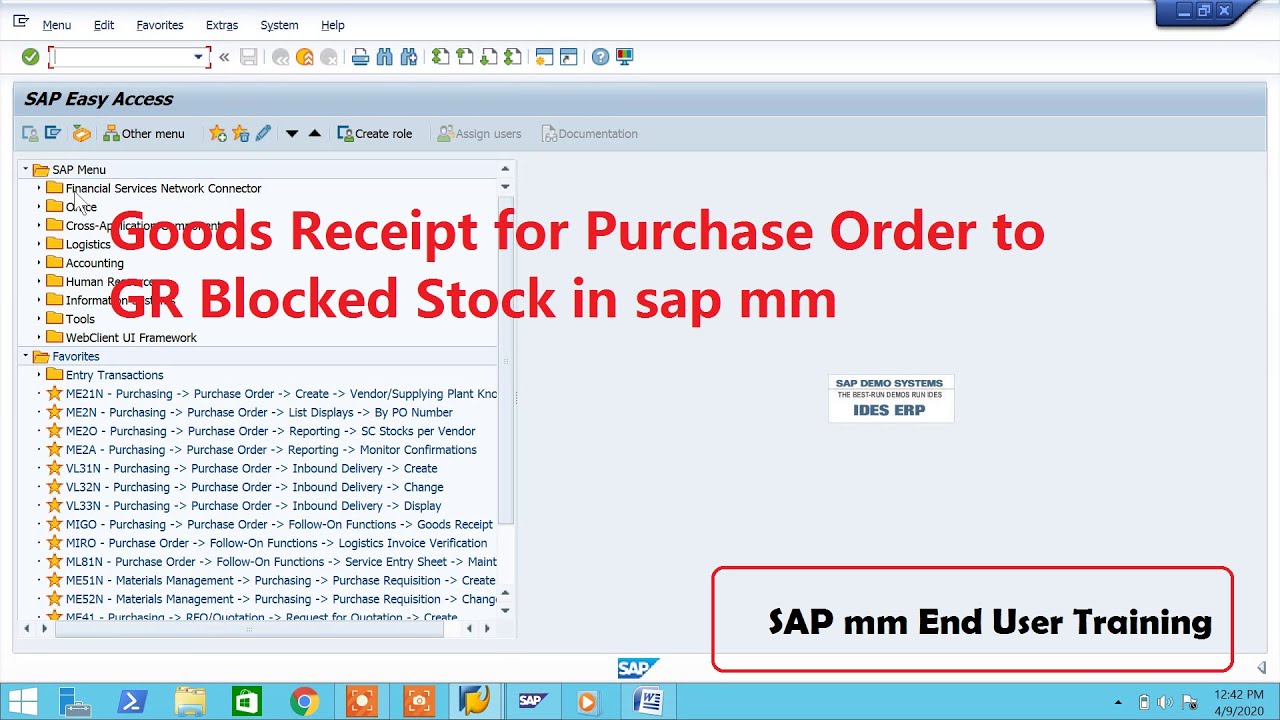The width and height of the screenshot is (1280, 720).
Task: Expand the Financial Services Network Connector folder
Action: click(39, 188)
